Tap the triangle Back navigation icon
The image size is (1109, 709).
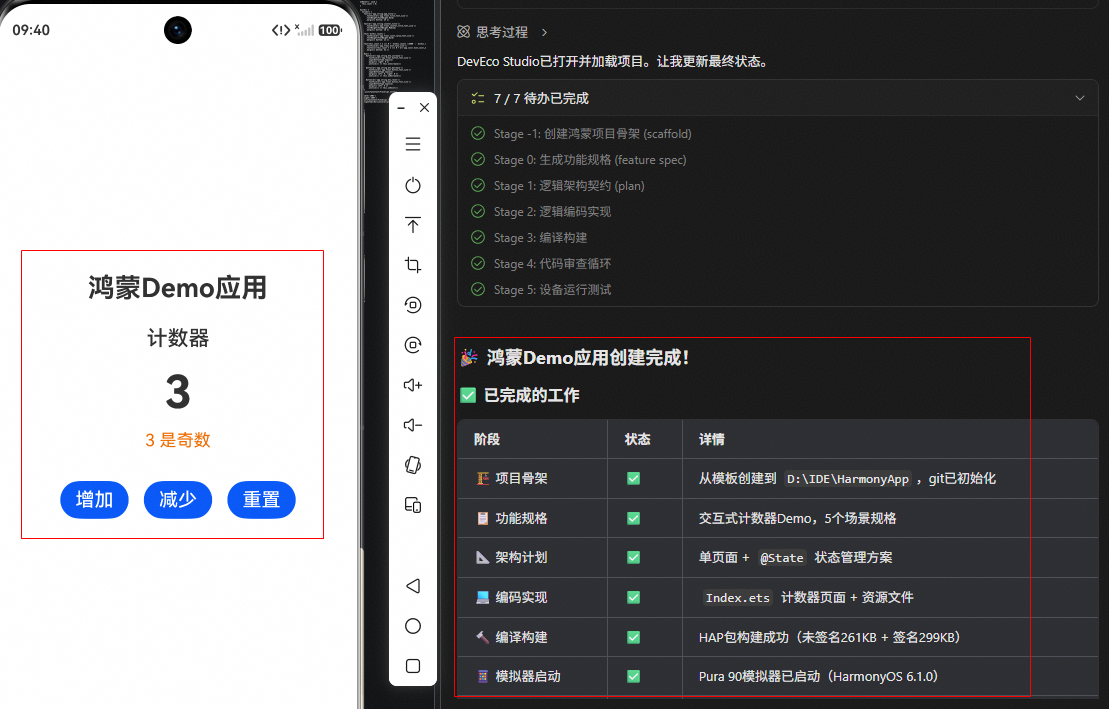[413, 586]
